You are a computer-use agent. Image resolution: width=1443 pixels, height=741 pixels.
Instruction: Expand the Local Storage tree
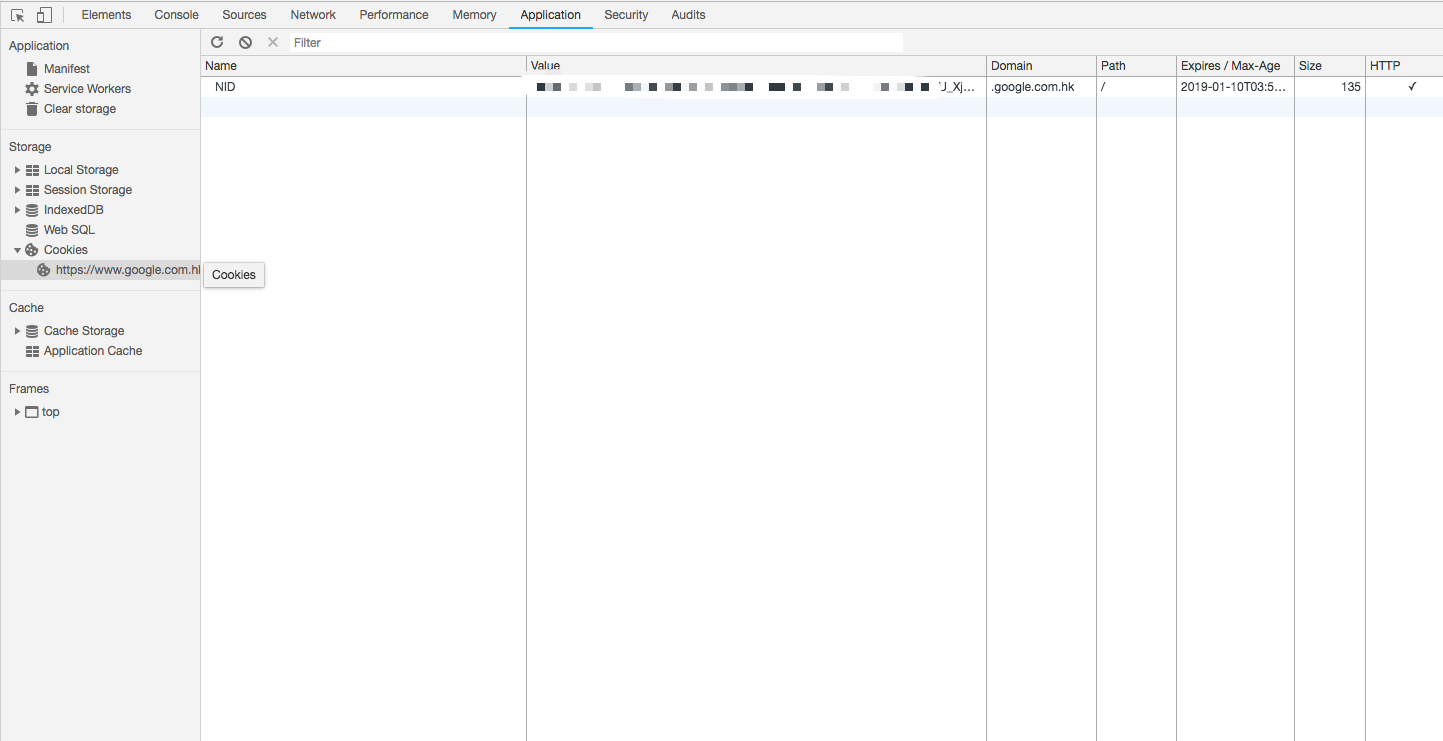tap(17, 170)
